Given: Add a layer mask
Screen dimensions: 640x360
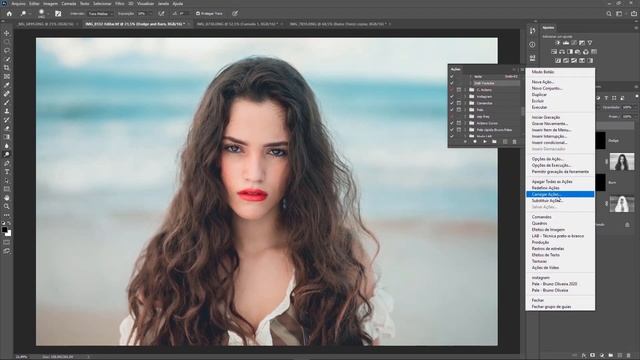Looking at the screenshot, I should (x=593, y=356).
